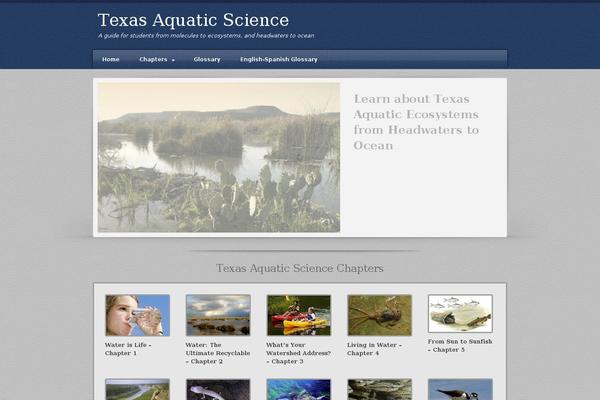Open 'What's Your Watershed Address? – Chapter 3' link
The image size is (600, 400).
point(298,353)
